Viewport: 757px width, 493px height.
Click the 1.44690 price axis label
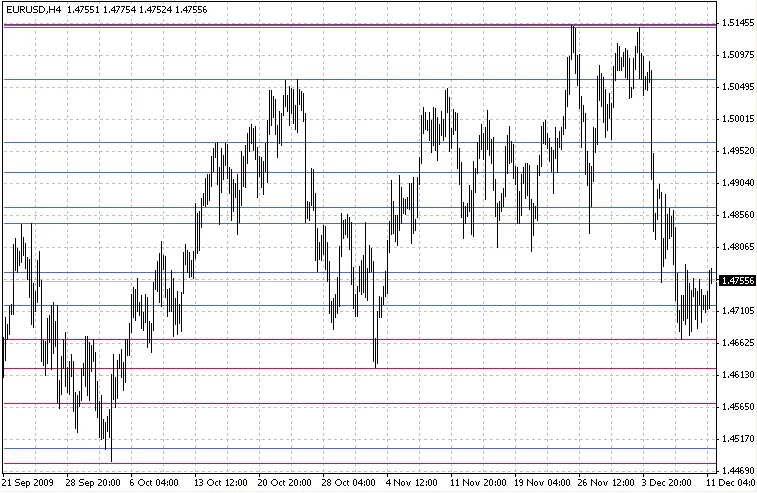tap(737, 470)
